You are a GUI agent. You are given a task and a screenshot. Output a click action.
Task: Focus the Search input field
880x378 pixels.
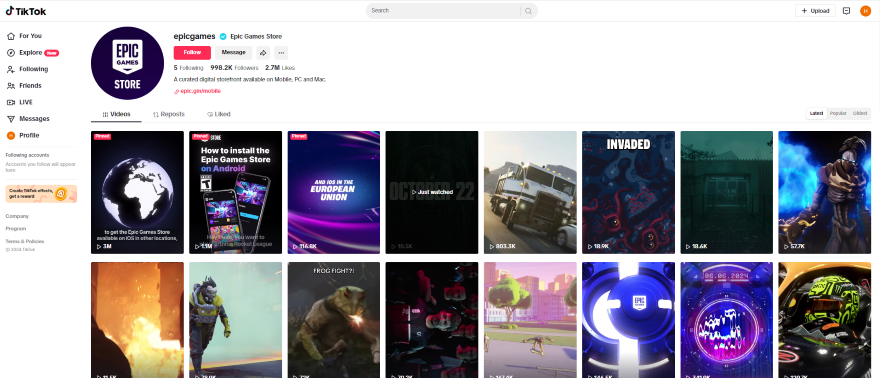coord(443,11)
